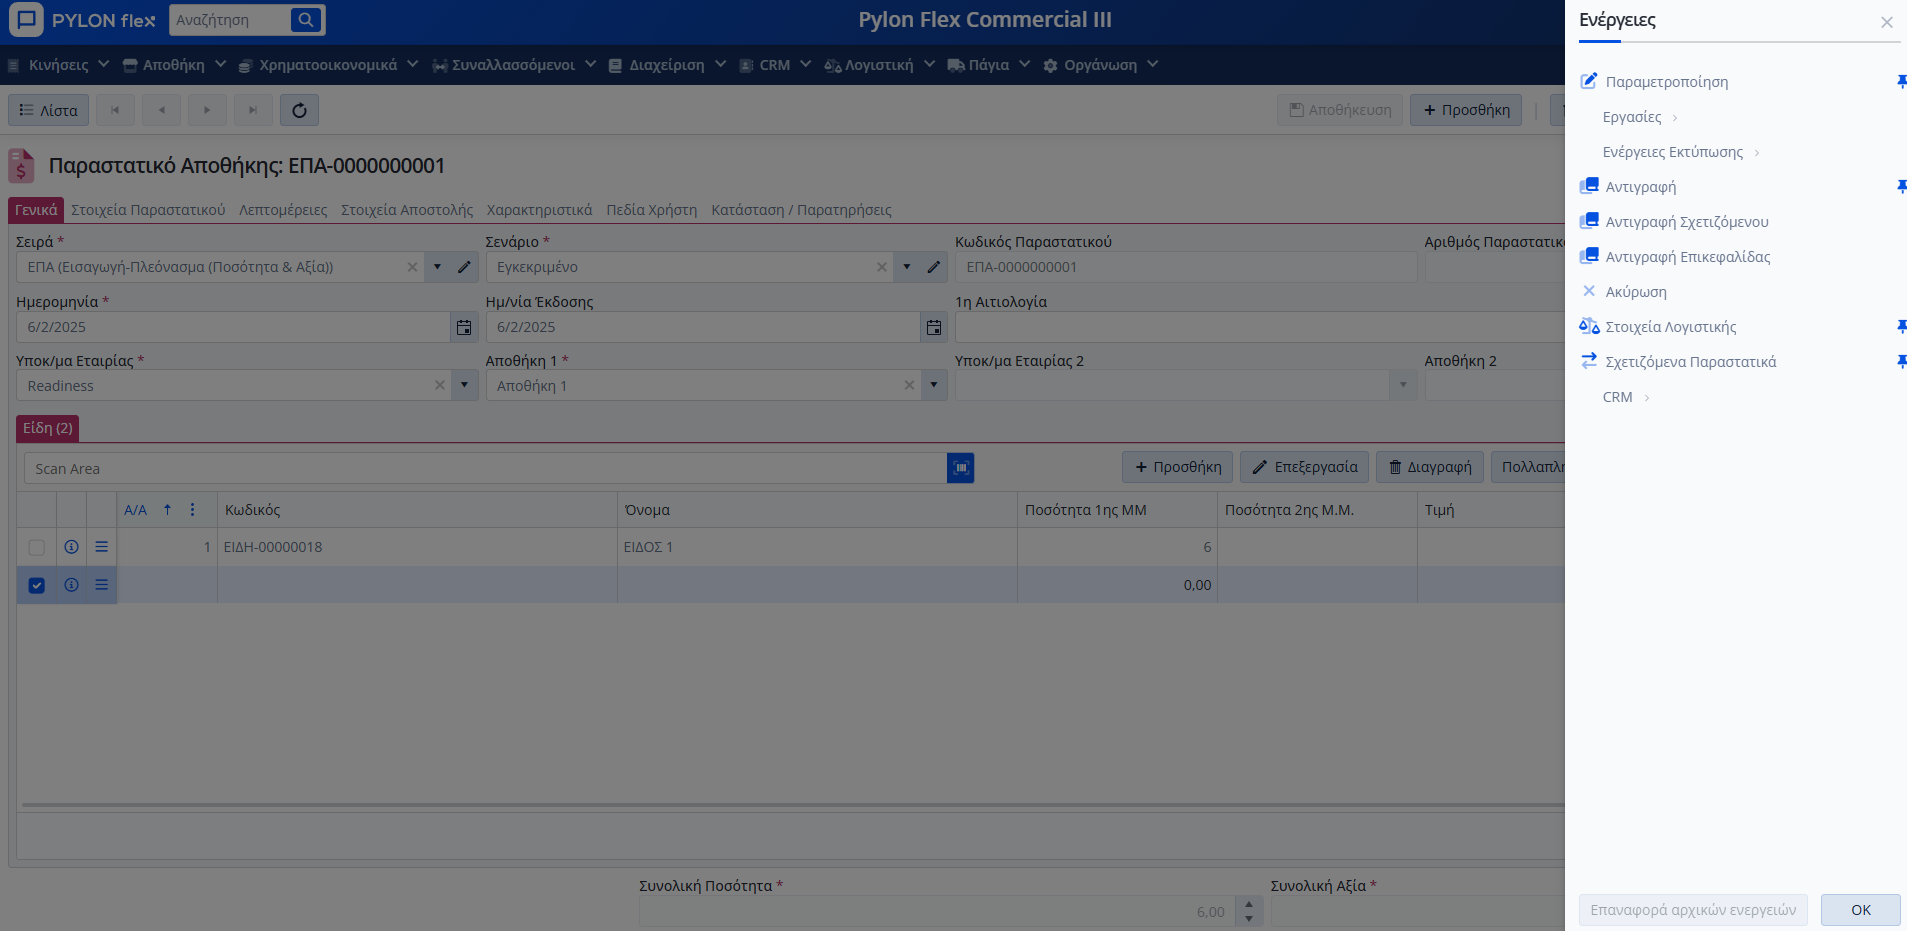Click the search magnifier button

click(306, 19)
